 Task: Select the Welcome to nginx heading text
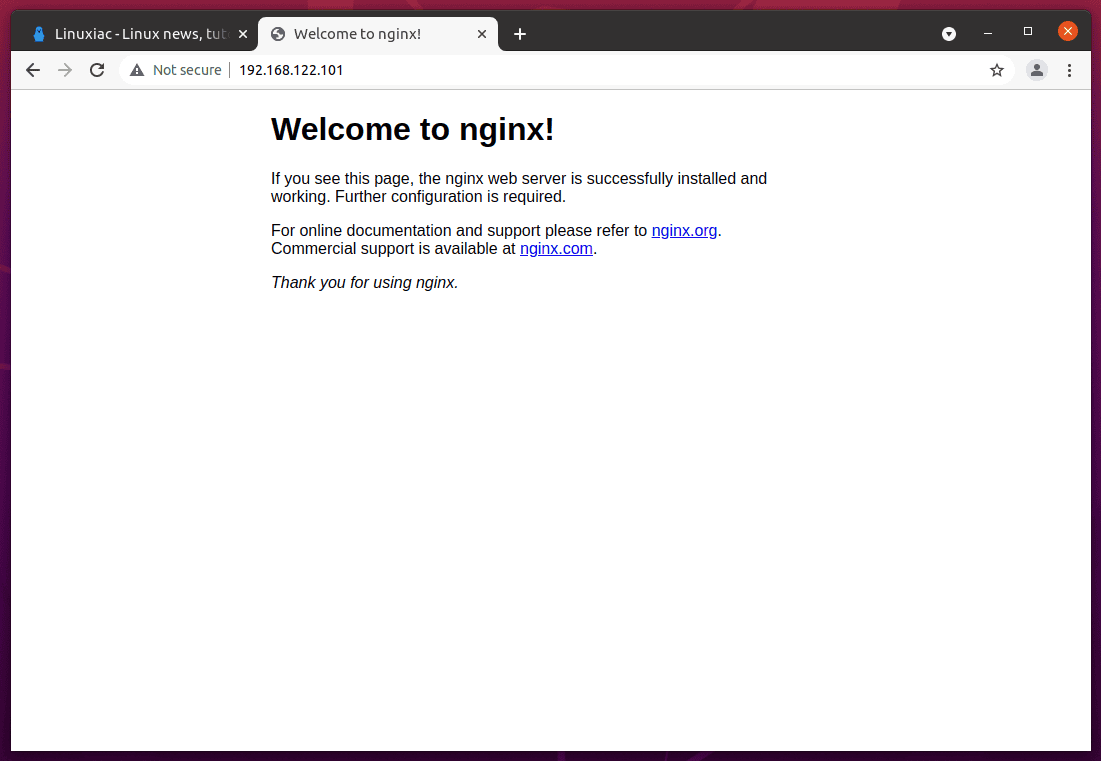(412, 129)
